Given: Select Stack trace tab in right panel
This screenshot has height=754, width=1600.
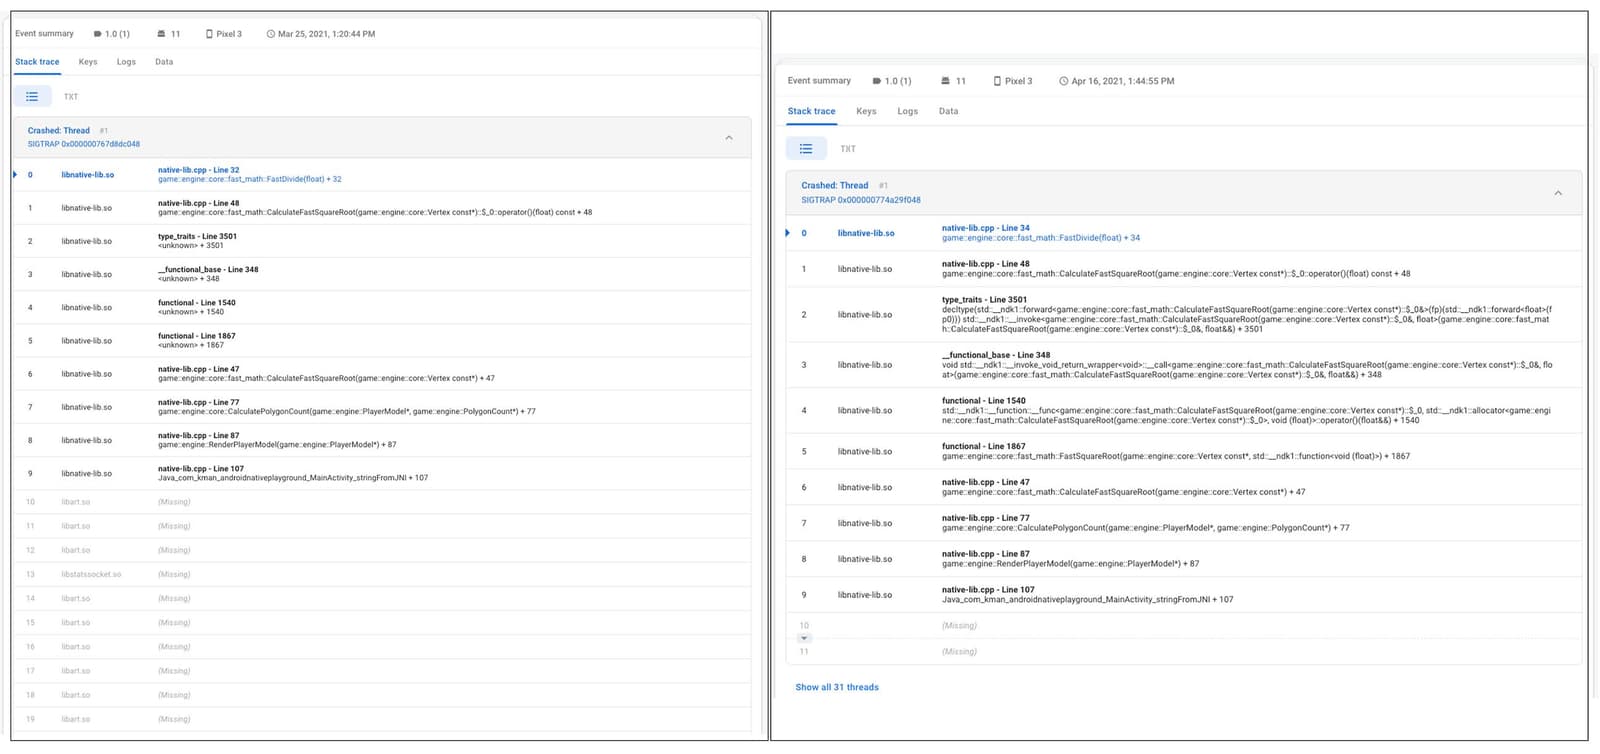Looking at the screenshot, I should [x=811, y=111].
